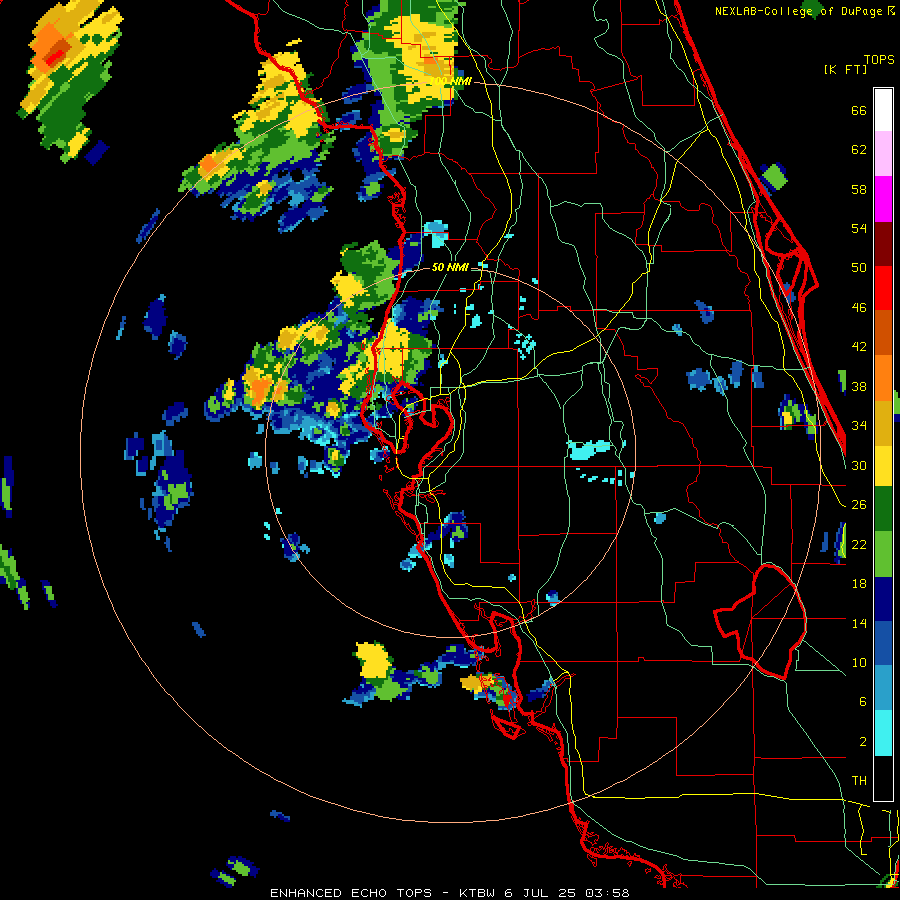Click the 58 legend value

859,189
